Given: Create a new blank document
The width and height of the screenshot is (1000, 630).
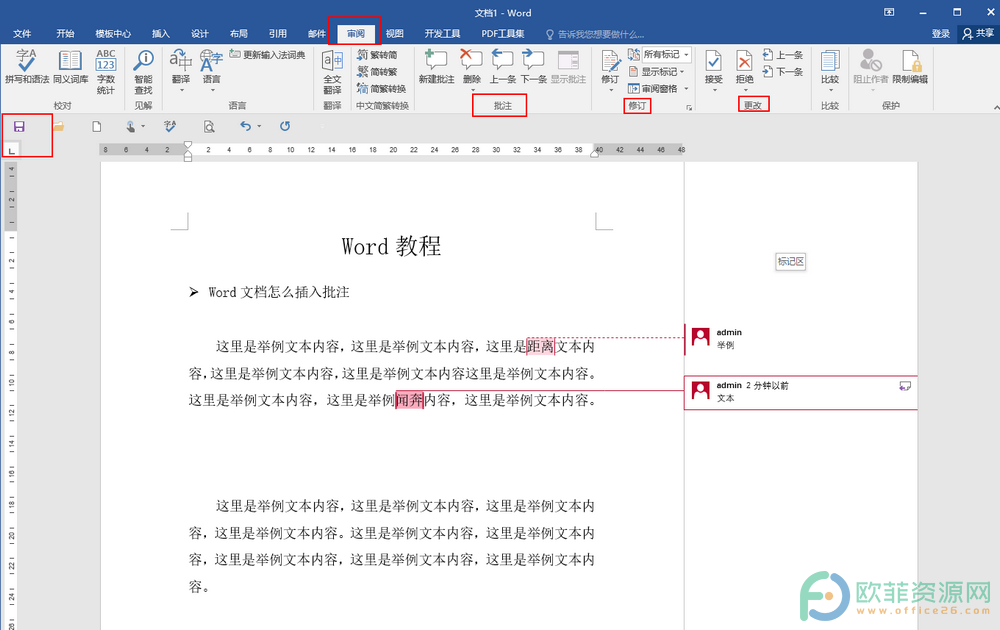Looking at the screenshot, I should (x=97, y=126).
